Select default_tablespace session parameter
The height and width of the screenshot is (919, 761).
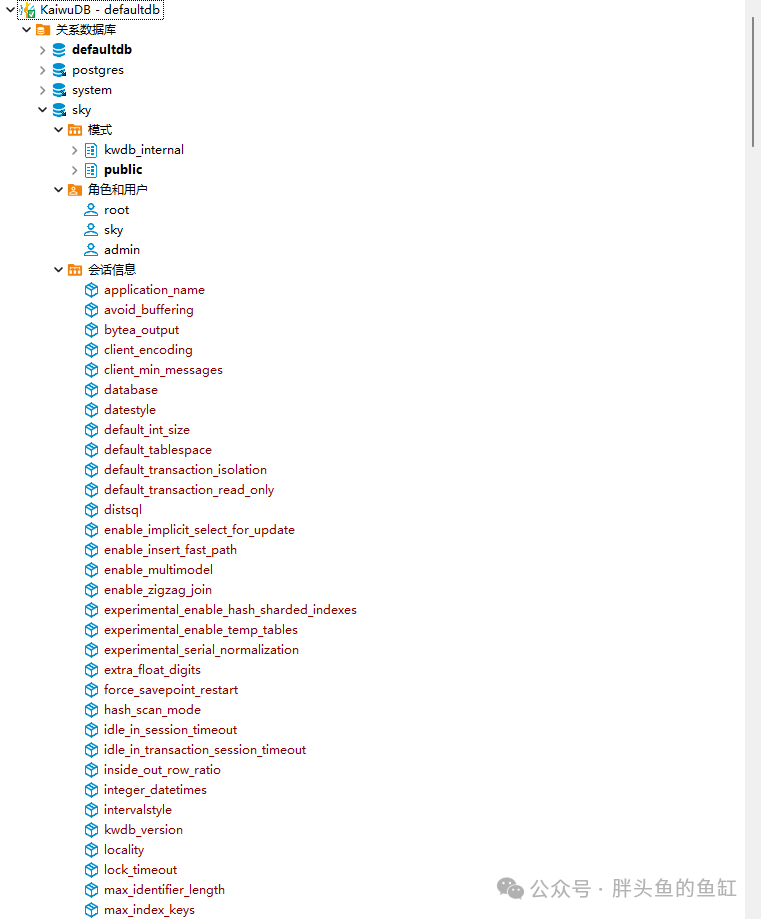(158, 450)
